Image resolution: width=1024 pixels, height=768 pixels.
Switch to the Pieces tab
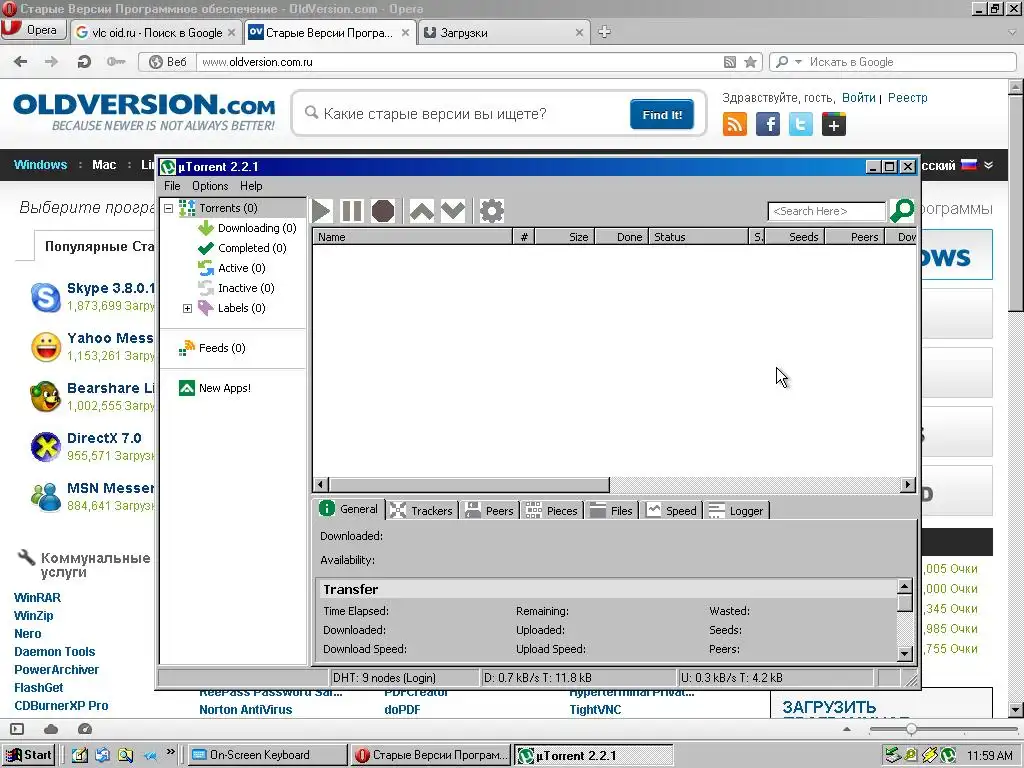click(552, 511)
